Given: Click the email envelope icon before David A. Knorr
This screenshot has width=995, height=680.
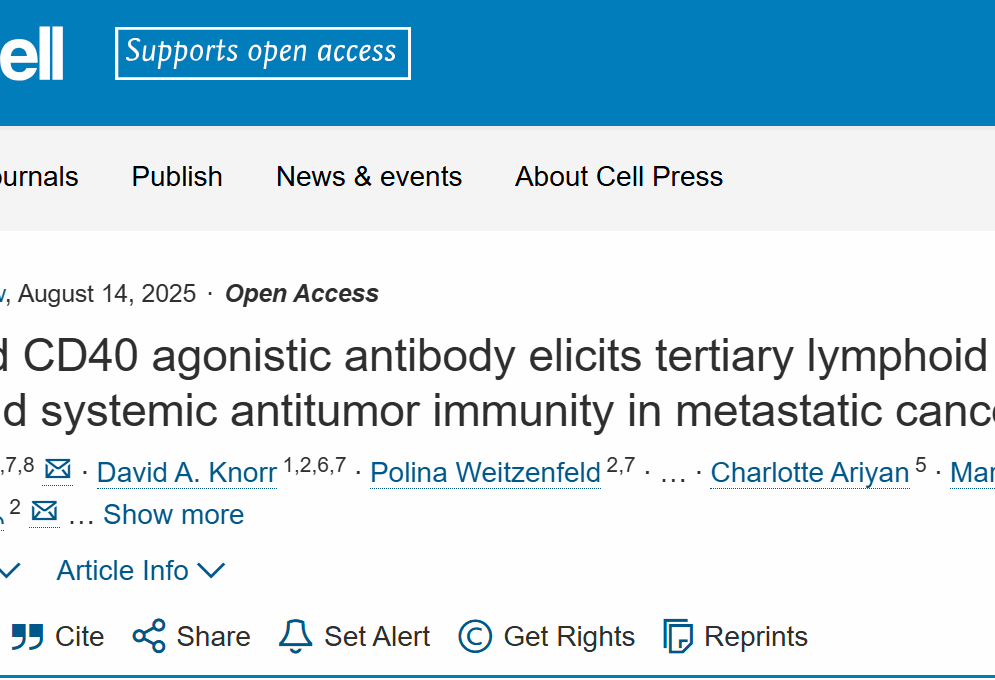Looking at the screenshot, I should 58,470.
